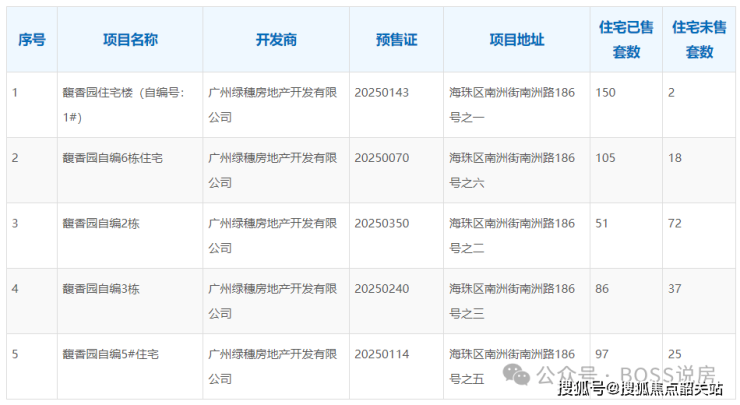The image size is (740, 405).
Task: Select project name 馥香园住宅楼（自编号:1#）
Action: (x=124, y=105)
